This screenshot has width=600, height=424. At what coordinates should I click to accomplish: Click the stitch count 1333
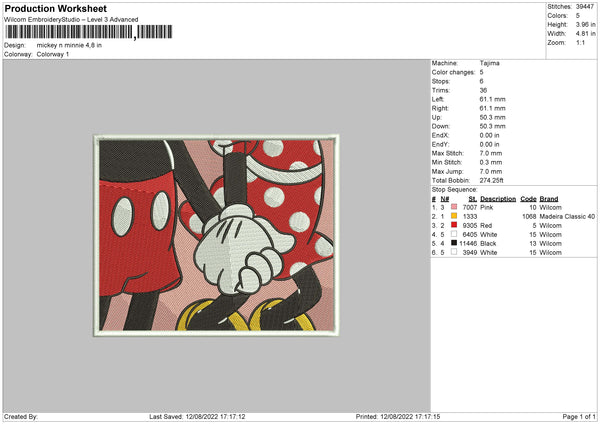(x=470, y=217)
